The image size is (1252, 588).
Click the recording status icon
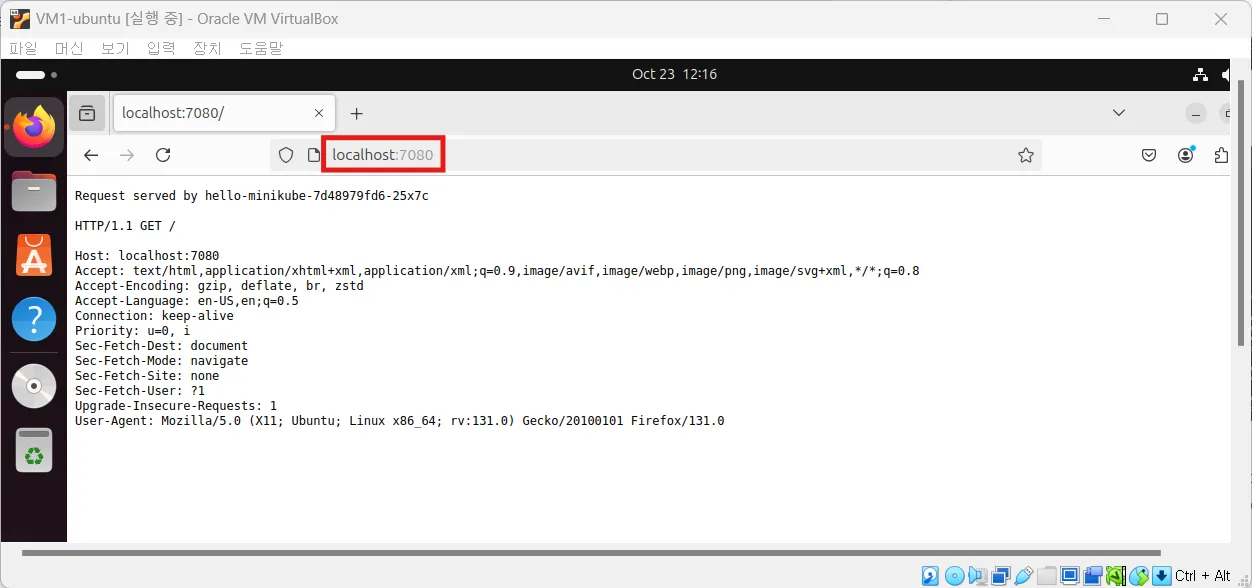1093,576
